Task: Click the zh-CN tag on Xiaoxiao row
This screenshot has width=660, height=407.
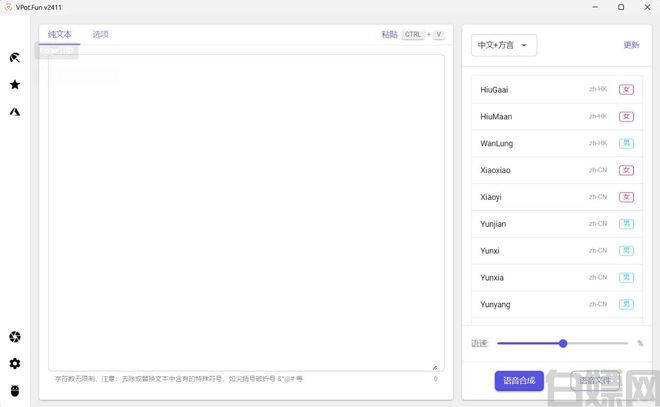Action: click(598, 170)
